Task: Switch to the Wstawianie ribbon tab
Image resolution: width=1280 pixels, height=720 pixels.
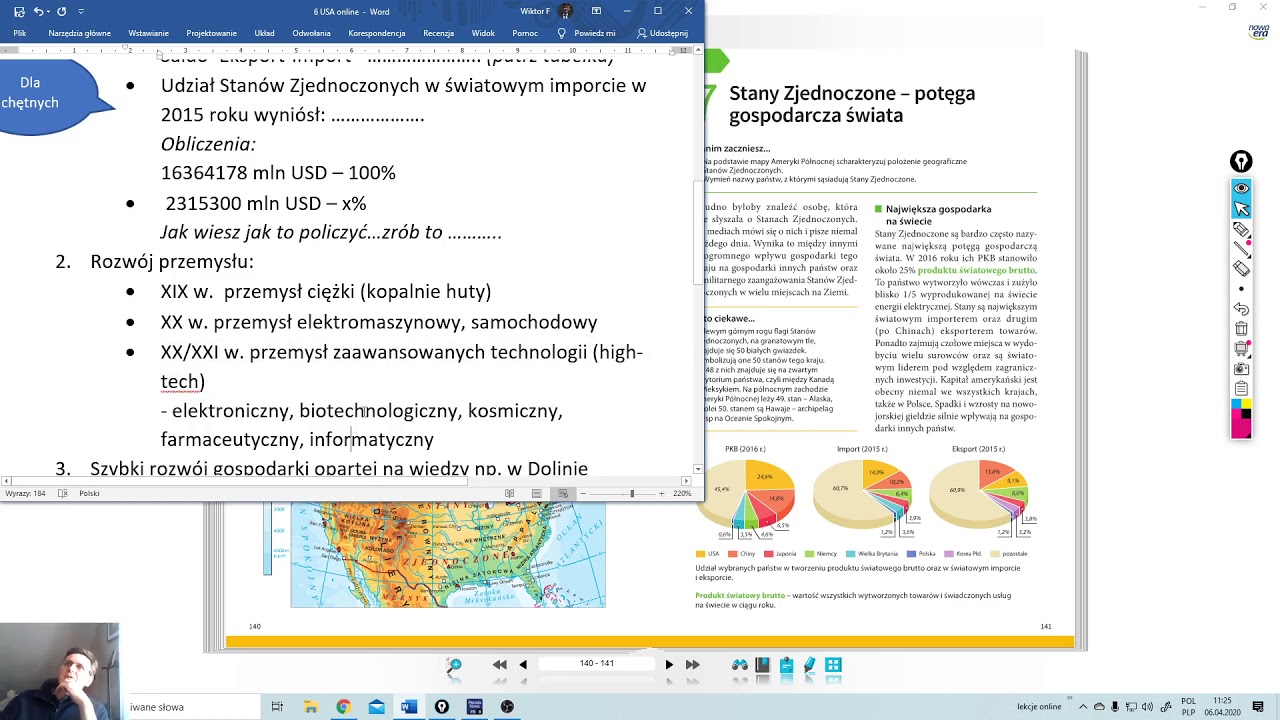Action: pos(148,33)
